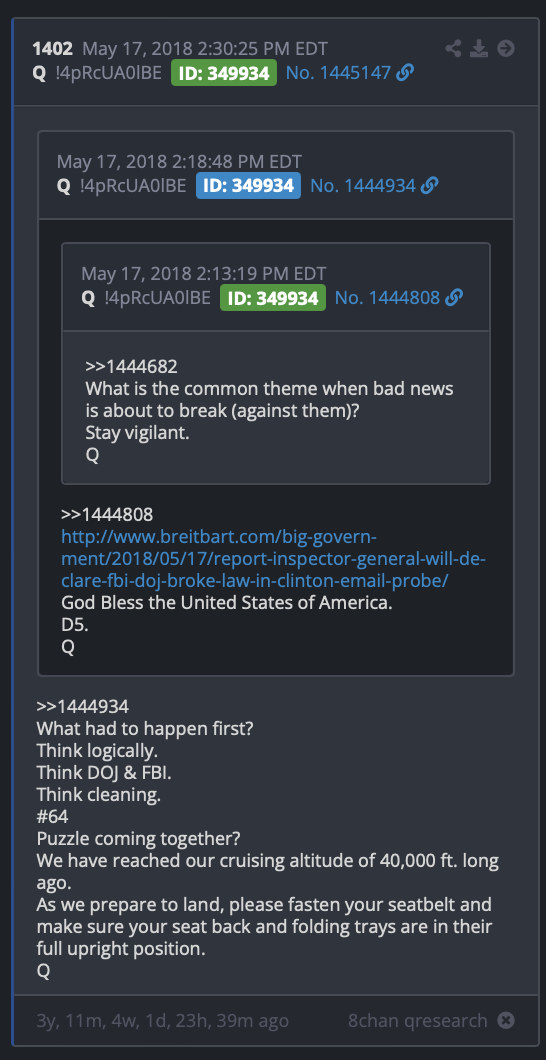
Task: Open post 1402 with the arrow icon
Action: point(505,49)
